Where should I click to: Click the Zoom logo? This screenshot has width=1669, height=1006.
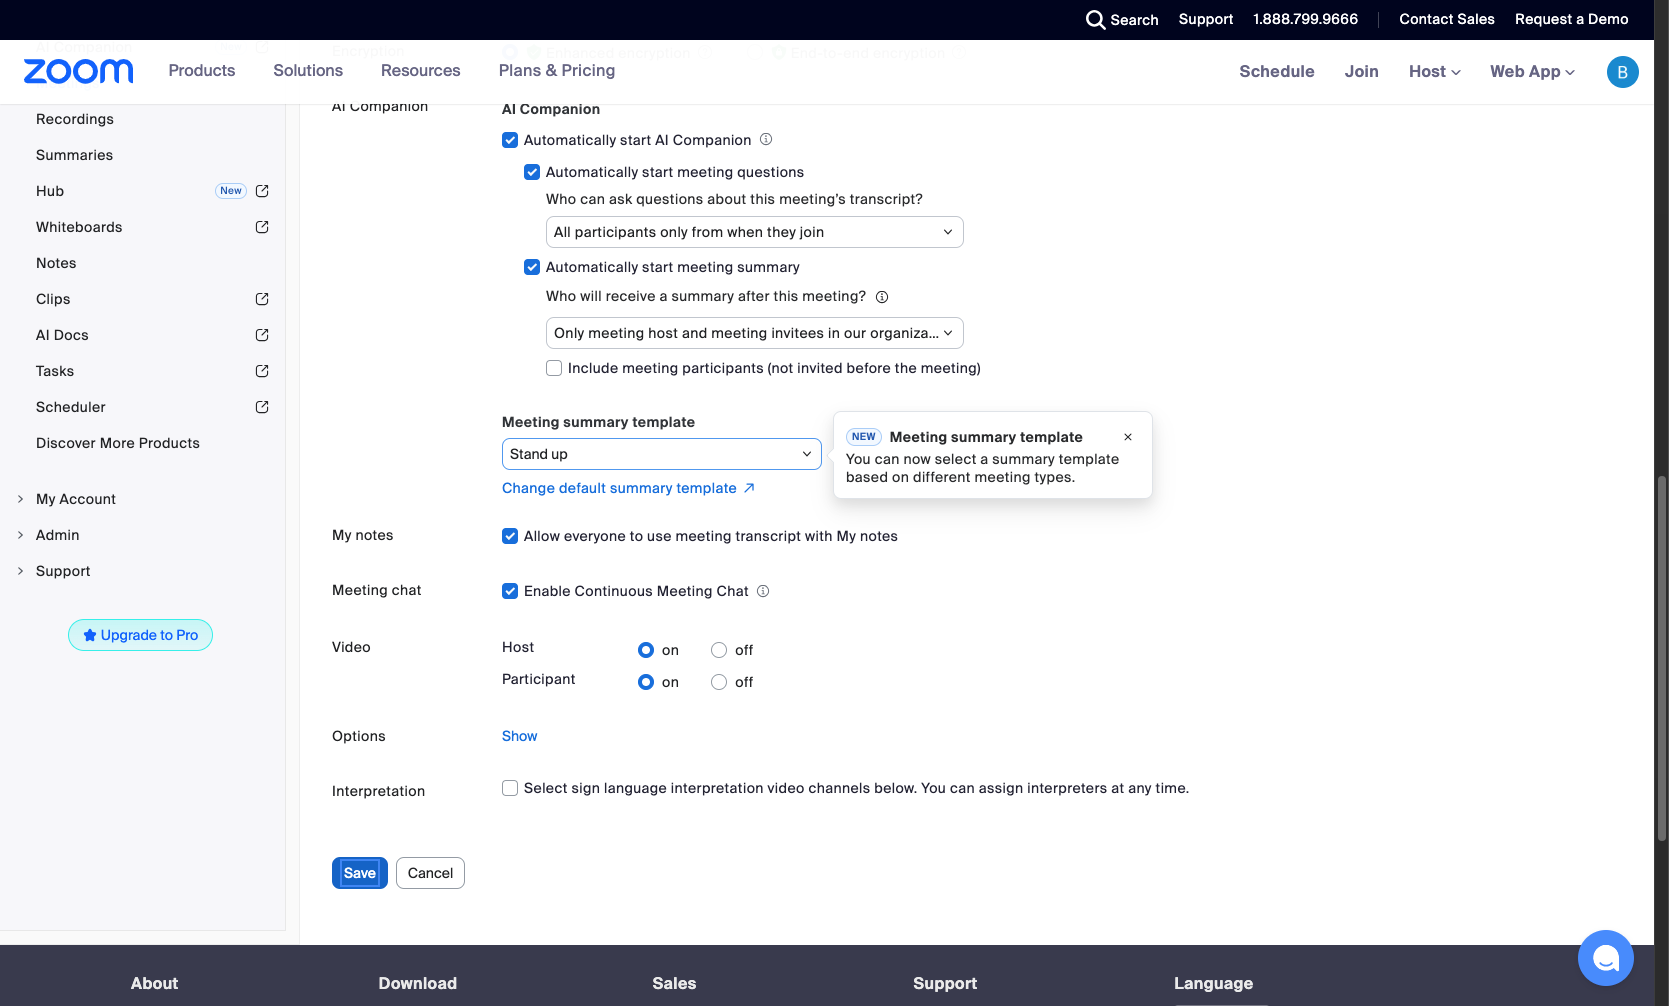tap(78, 71)
